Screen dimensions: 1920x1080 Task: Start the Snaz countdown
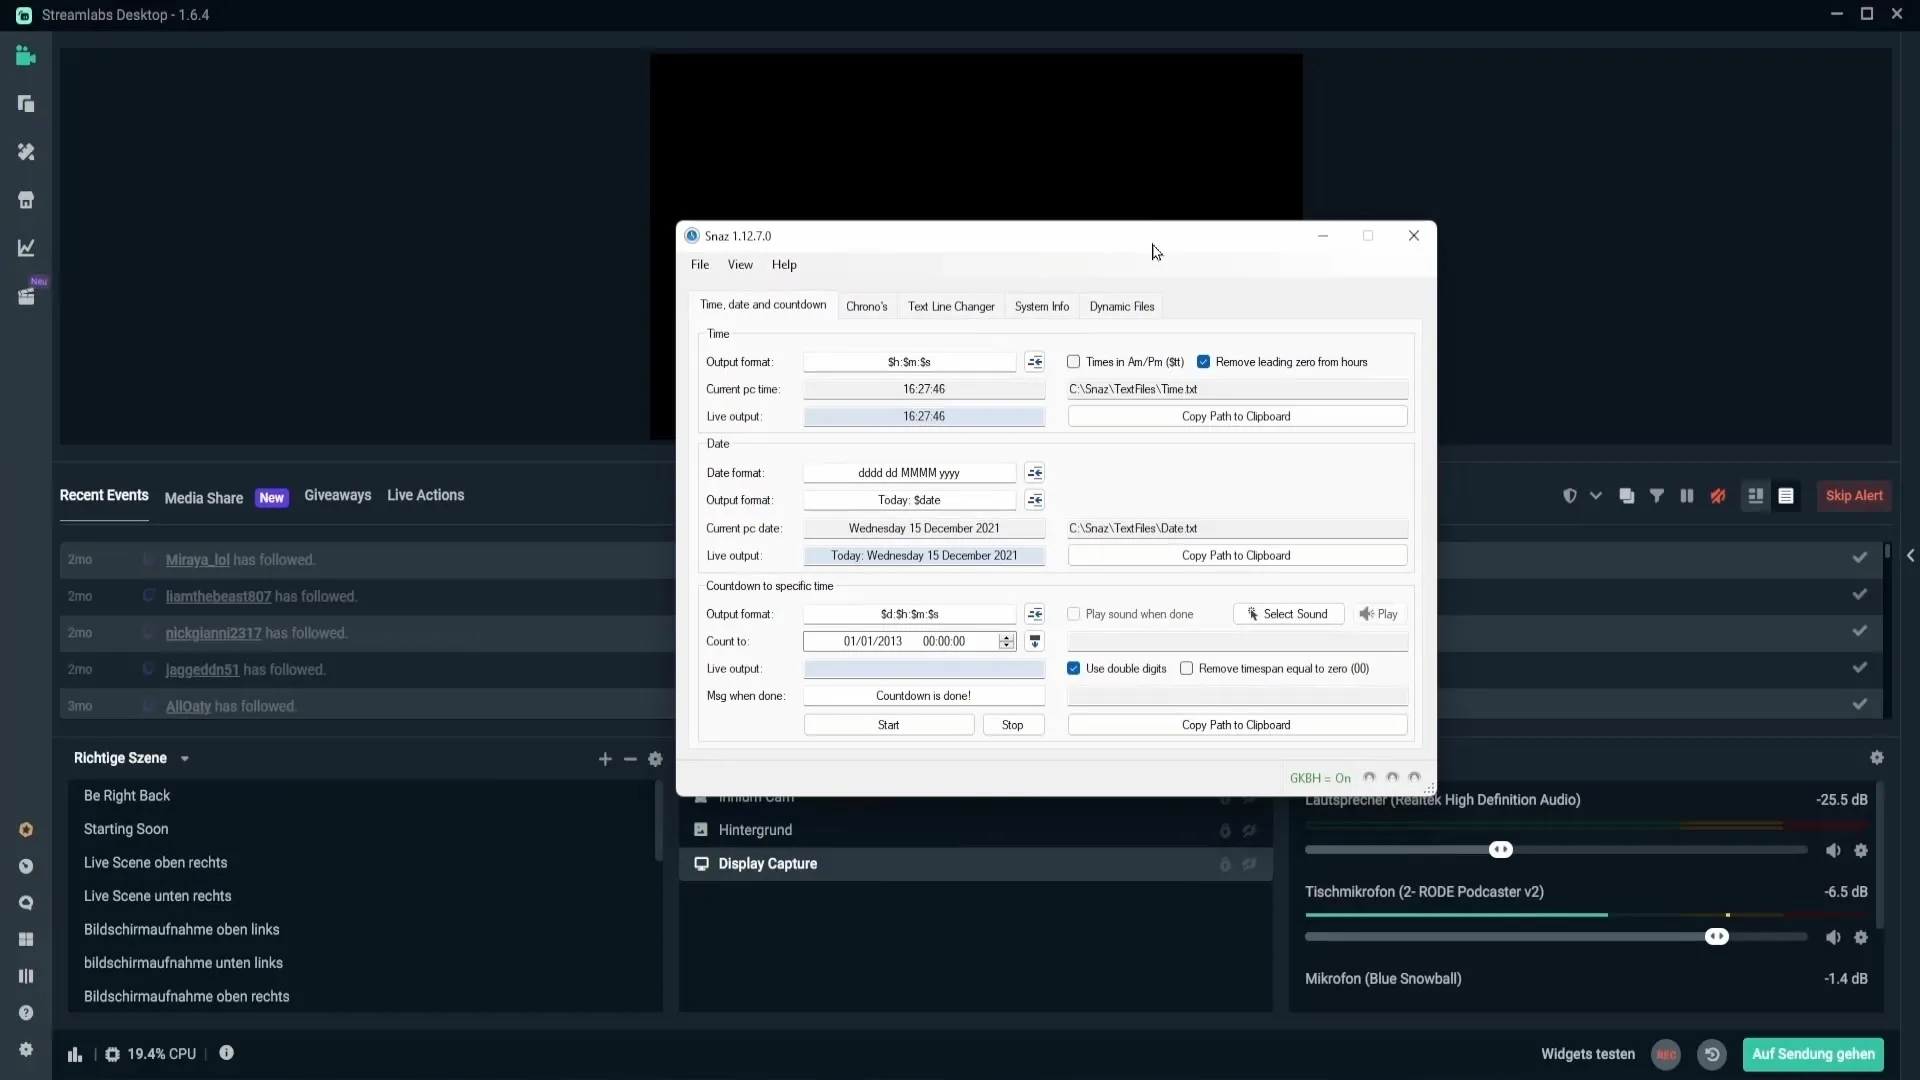[889, 725]
